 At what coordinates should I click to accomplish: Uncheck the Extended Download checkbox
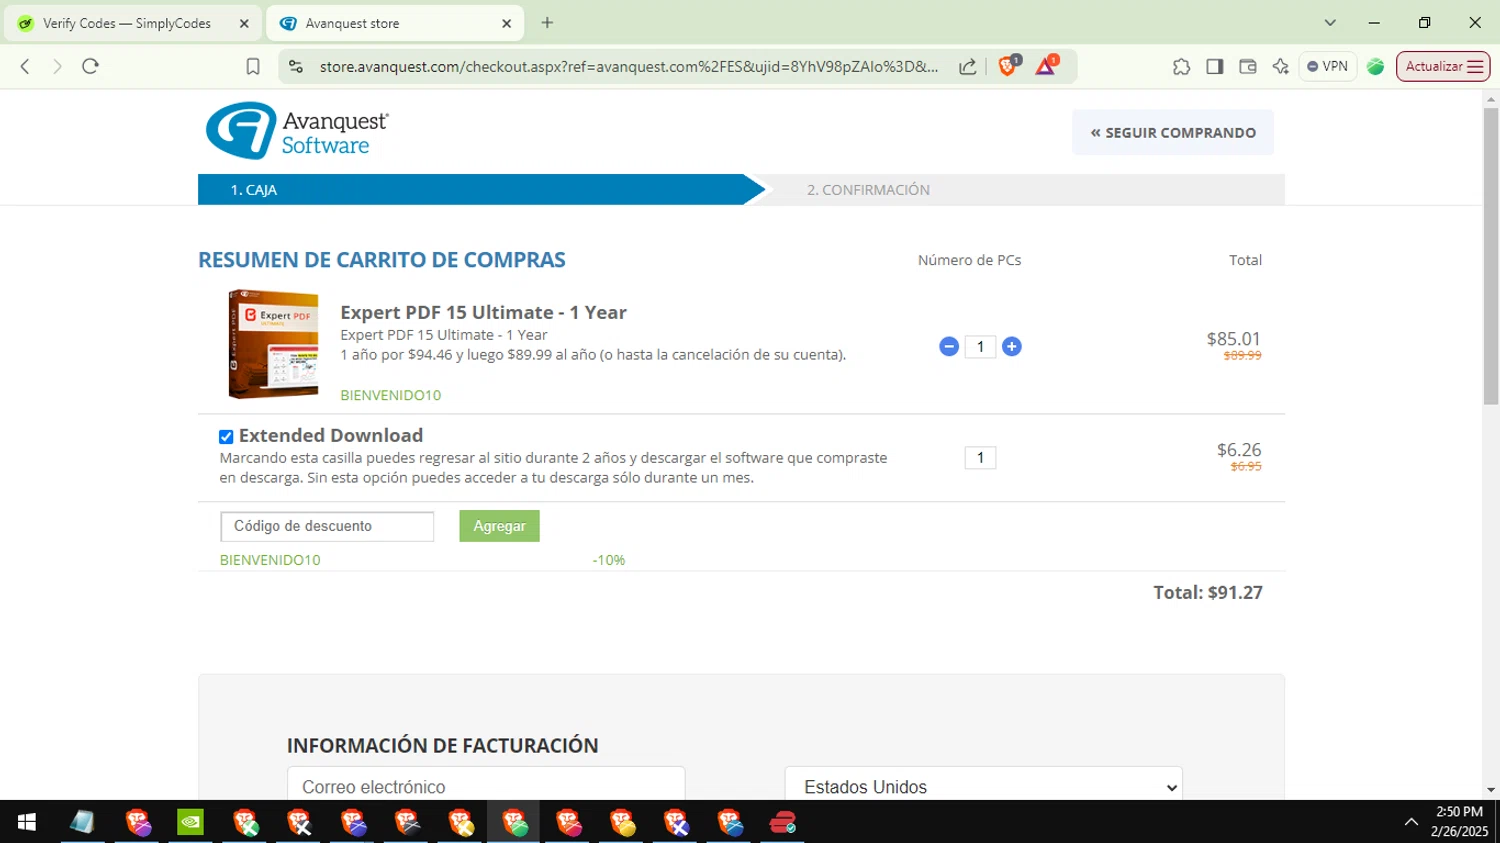(226, 437)
